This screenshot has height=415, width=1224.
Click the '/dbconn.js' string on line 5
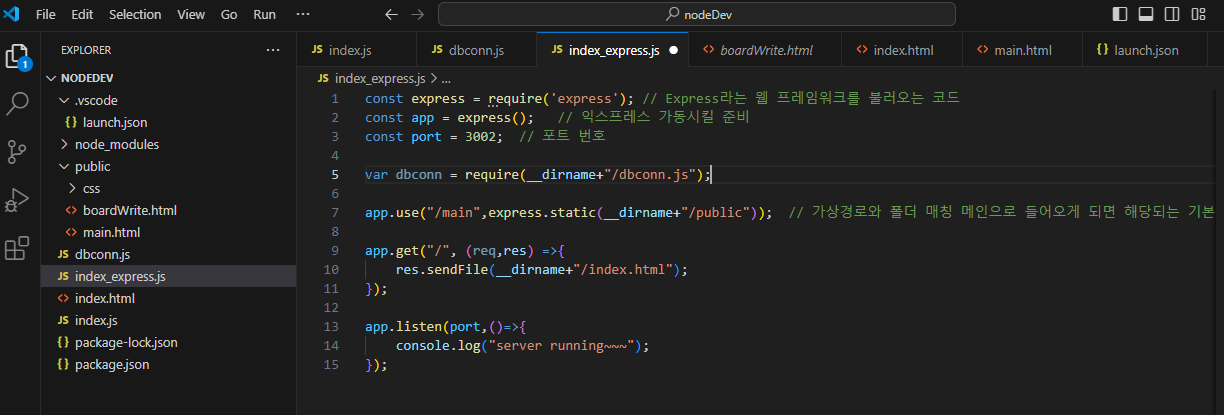point(656,174)
